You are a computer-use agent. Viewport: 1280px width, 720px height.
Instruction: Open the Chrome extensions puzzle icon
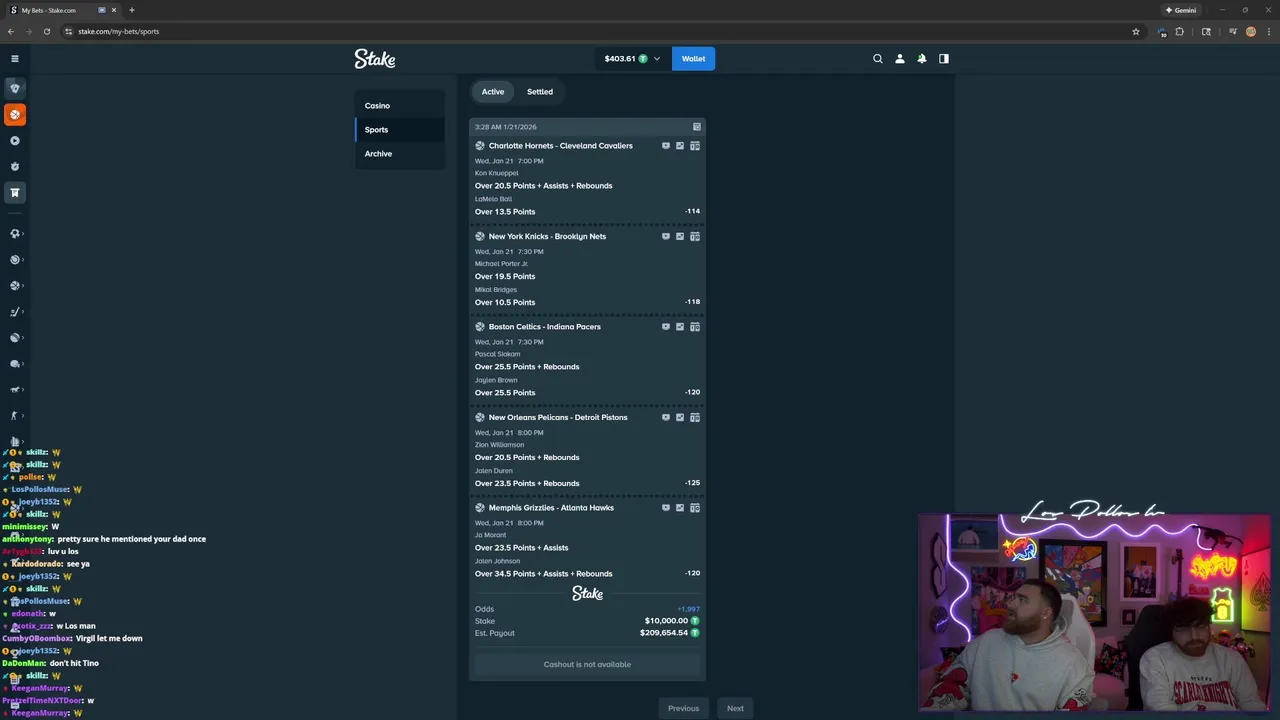[x=1180, y=31]
